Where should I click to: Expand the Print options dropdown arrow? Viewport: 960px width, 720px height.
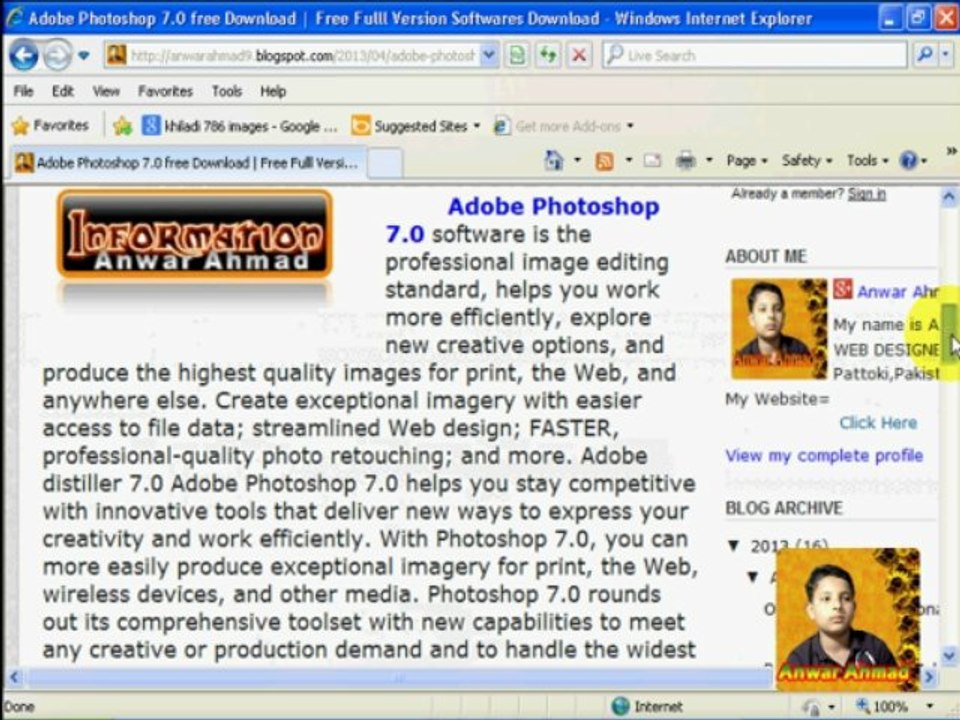click(709, 161)
